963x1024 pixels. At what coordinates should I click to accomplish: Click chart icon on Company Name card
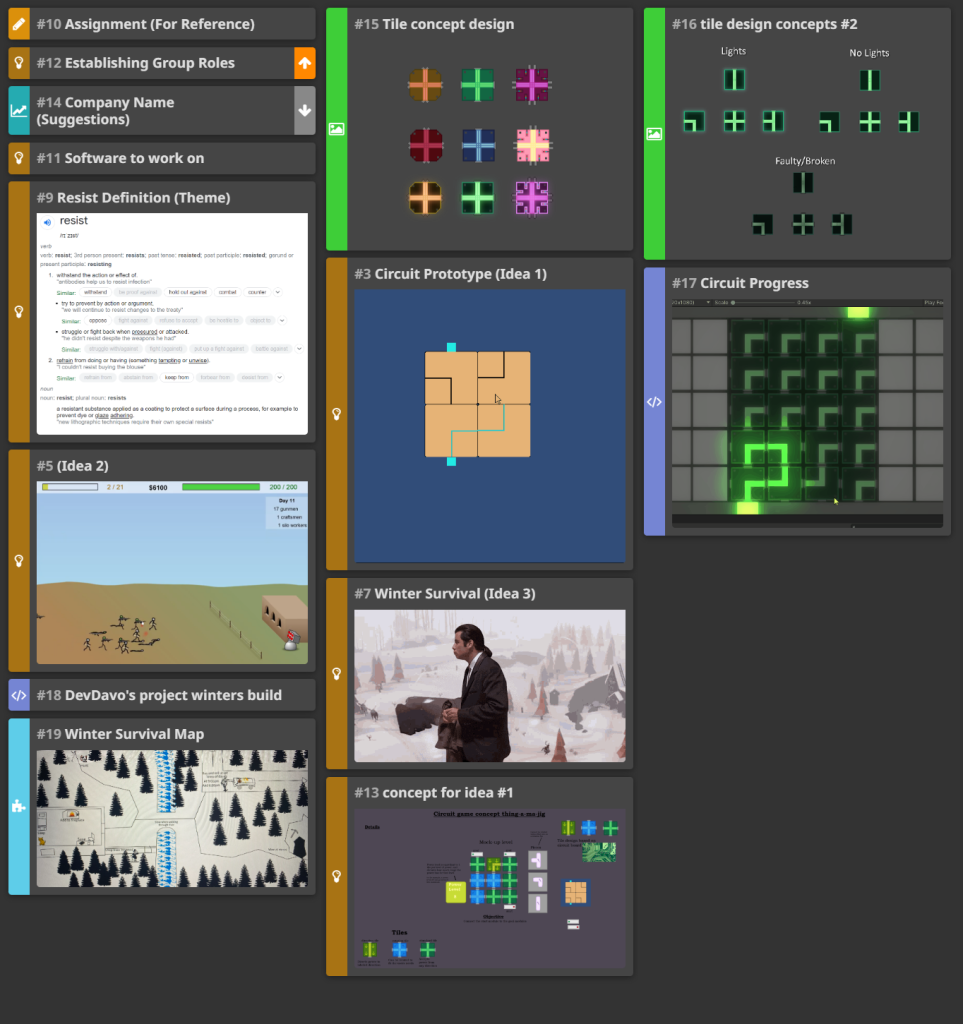coord(19,110)
